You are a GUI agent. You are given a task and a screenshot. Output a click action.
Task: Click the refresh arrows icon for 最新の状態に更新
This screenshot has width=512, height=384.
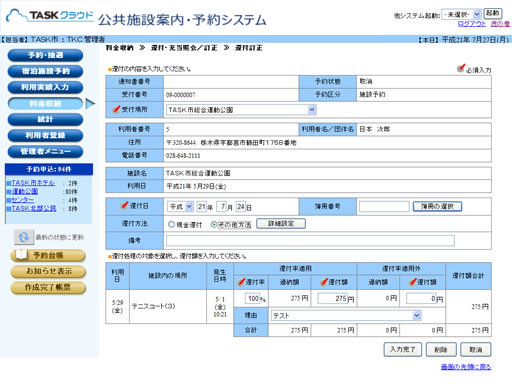click(x=24, y=237)
